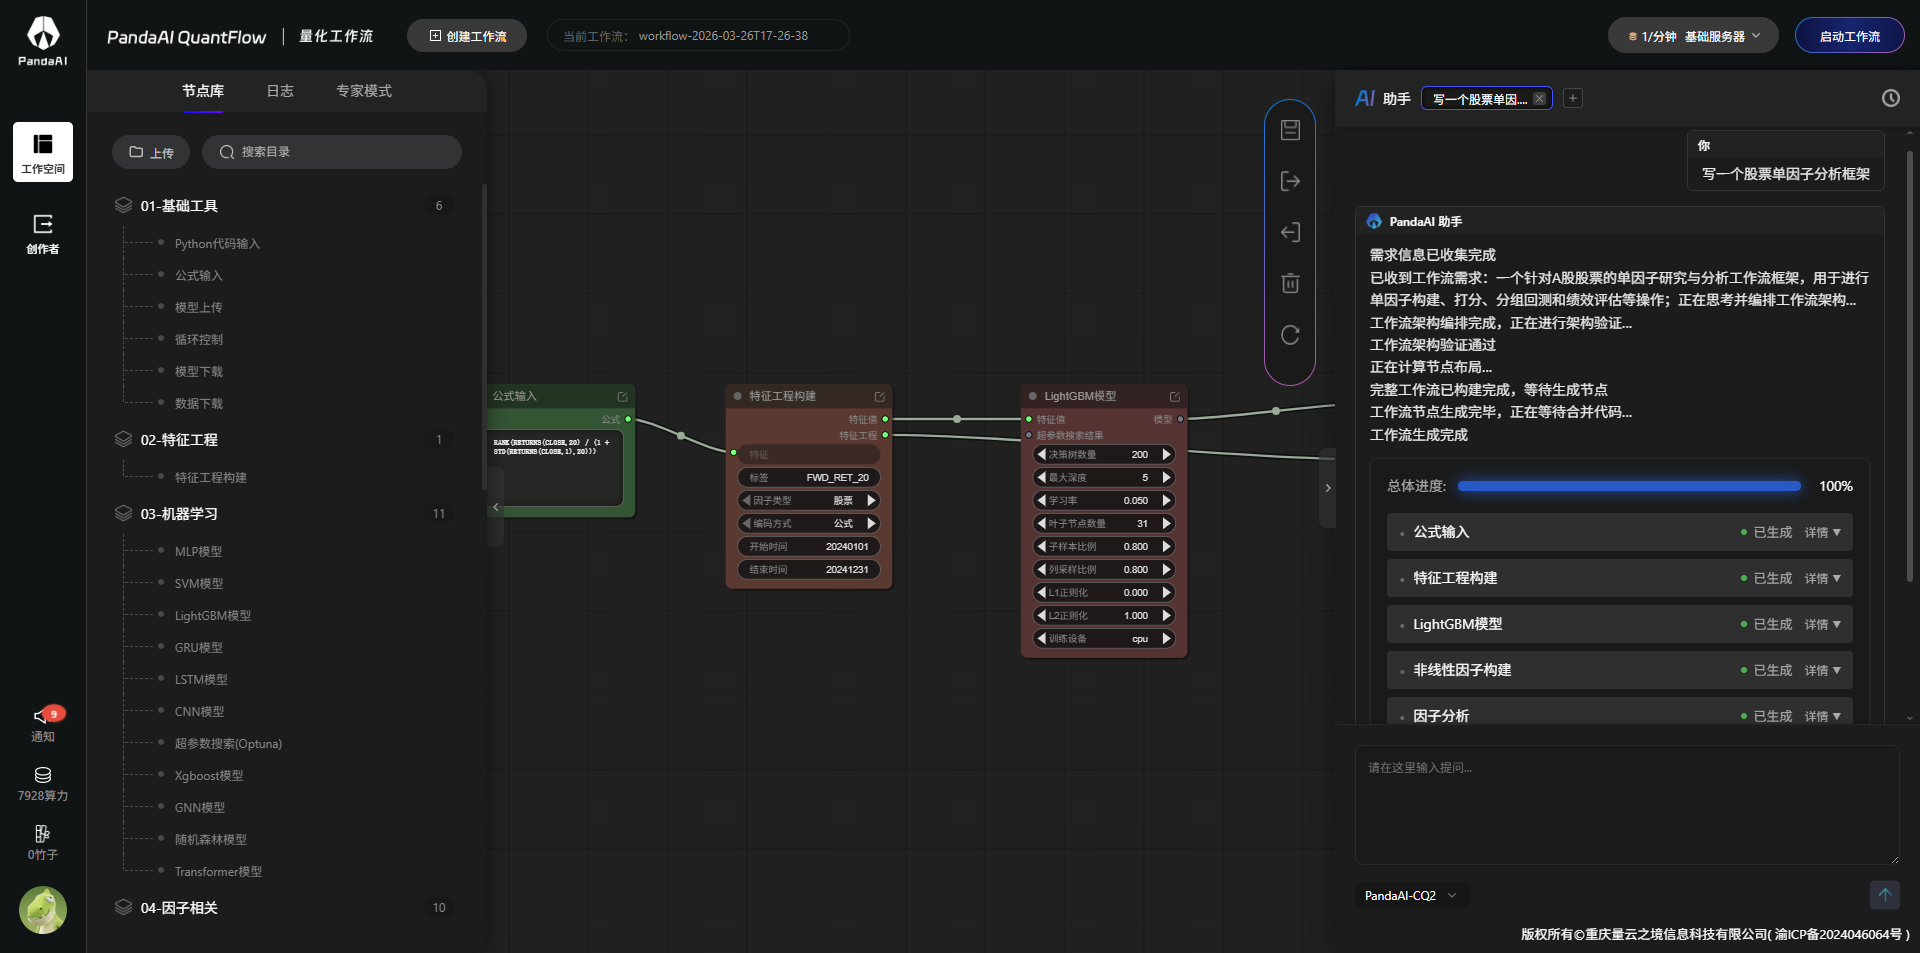Click the save icon in canvas toolbar
Viewport: 1920px width, 953px height.
point(1290,130)
